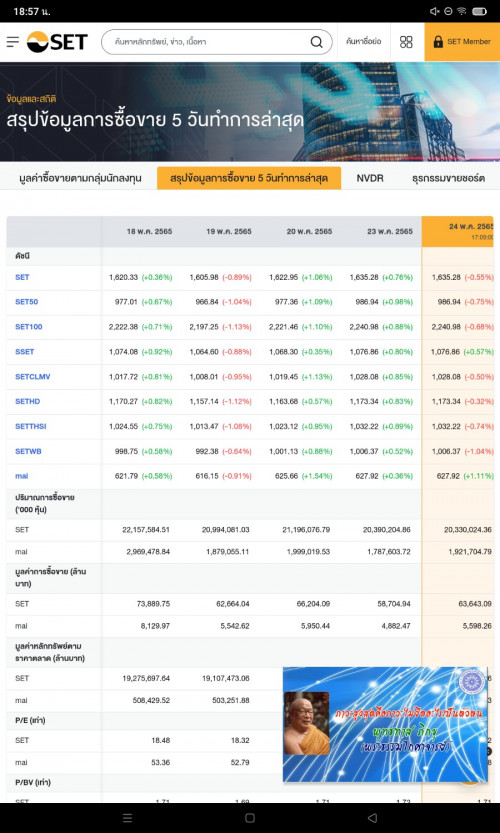Open the mai index link
500x833 pixels.
click(21, 476)
